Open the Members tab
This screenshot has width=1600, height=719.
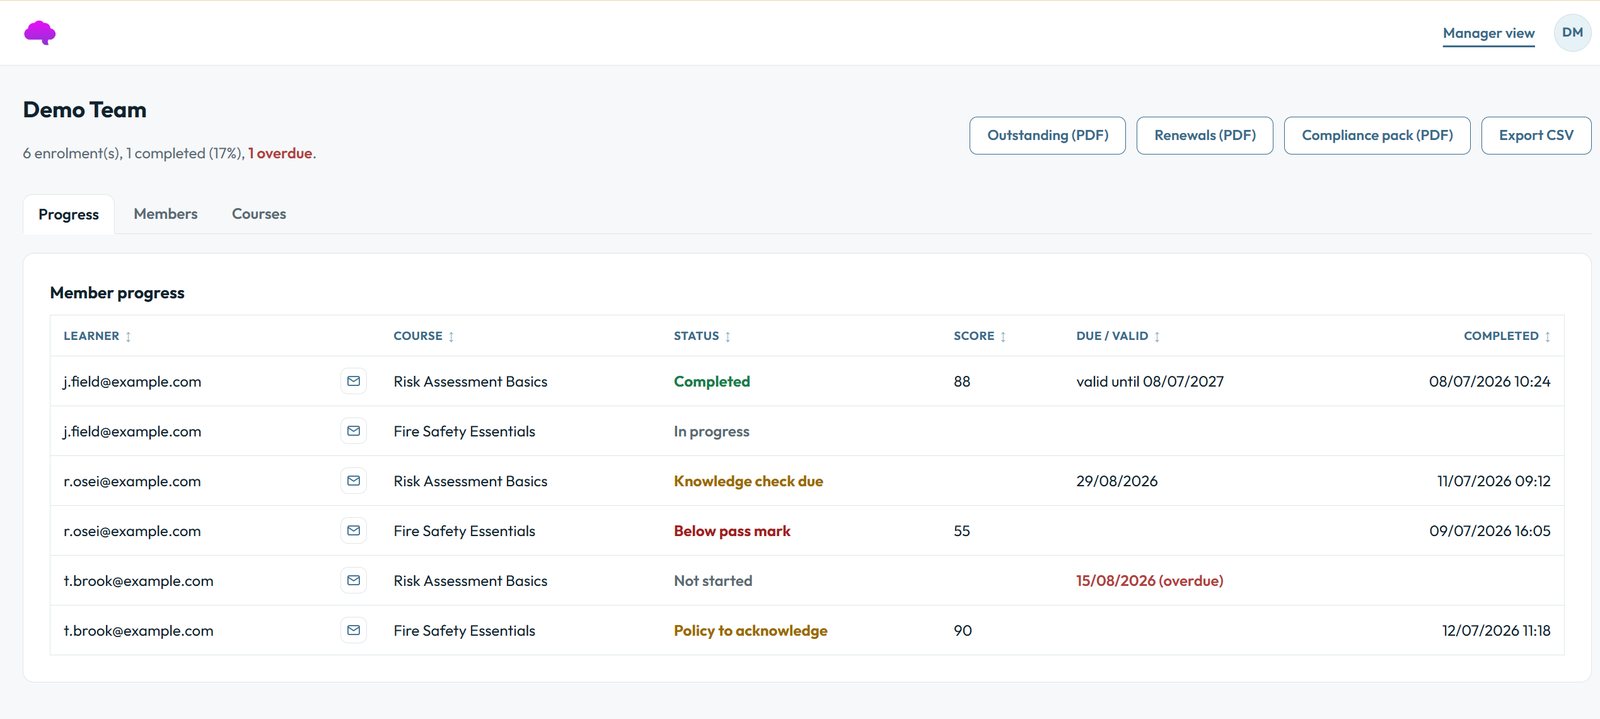point(166,214)
